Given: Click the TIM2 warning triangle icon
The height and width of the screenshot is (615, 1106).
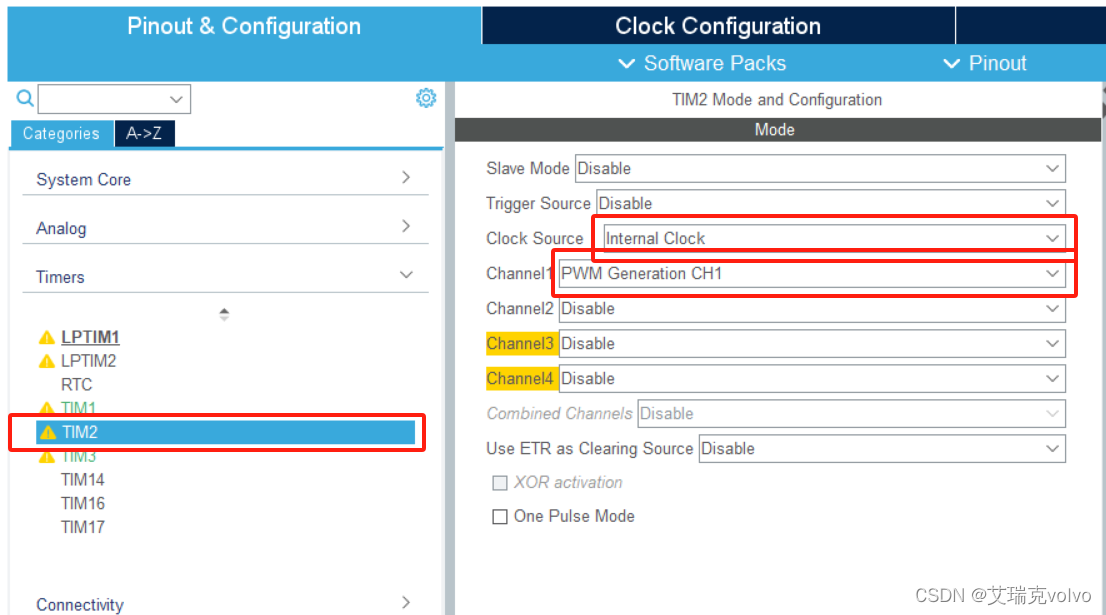Looking at the screenshot, I should coord(48,432).
